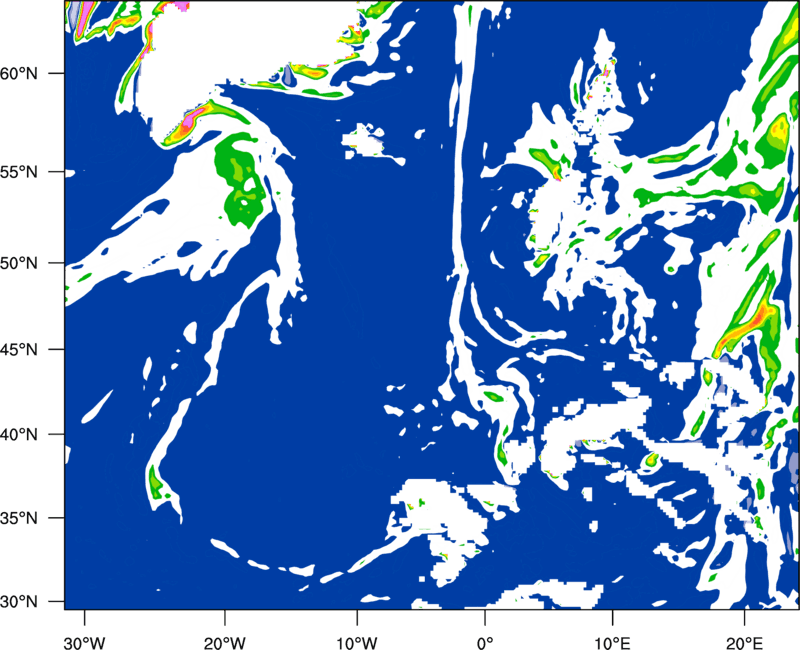Click the 35°N latitude label

(19, 518)
